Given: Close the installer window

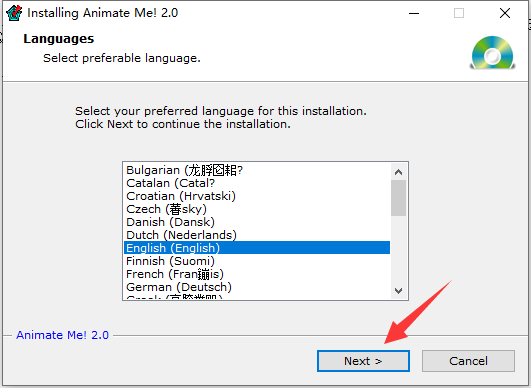Looking at the screenshot, I should [505, 14].
